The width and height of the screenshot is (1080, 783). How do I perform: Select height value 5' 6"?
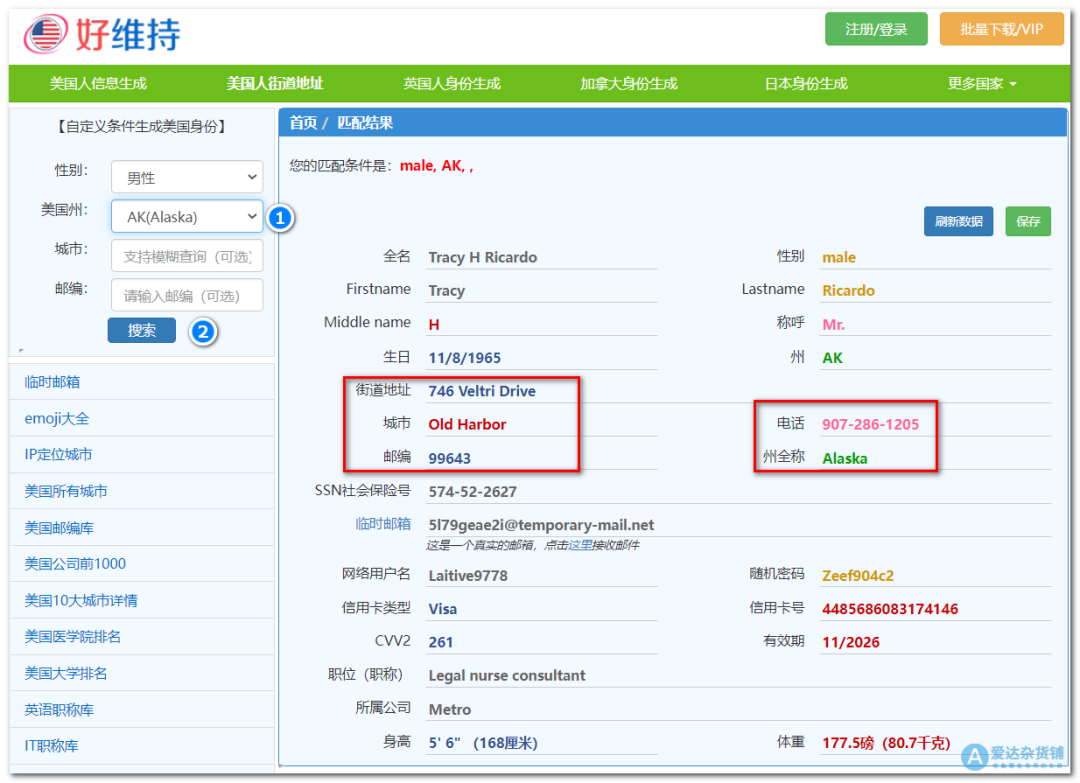[444, 743]
